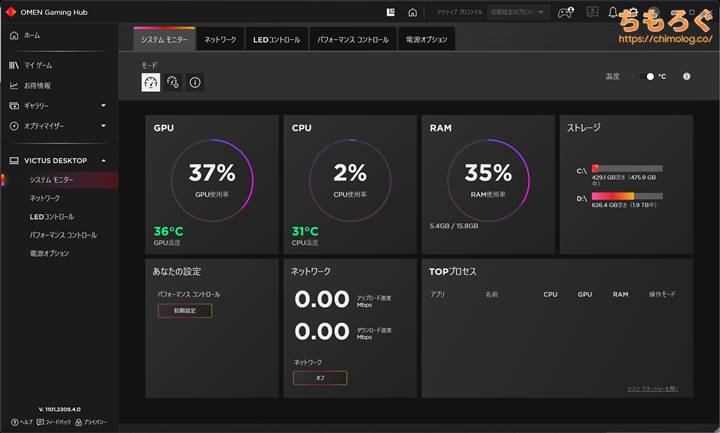
Task: Switch to the 電源オプション tab
Action: [x=426, y=39]
